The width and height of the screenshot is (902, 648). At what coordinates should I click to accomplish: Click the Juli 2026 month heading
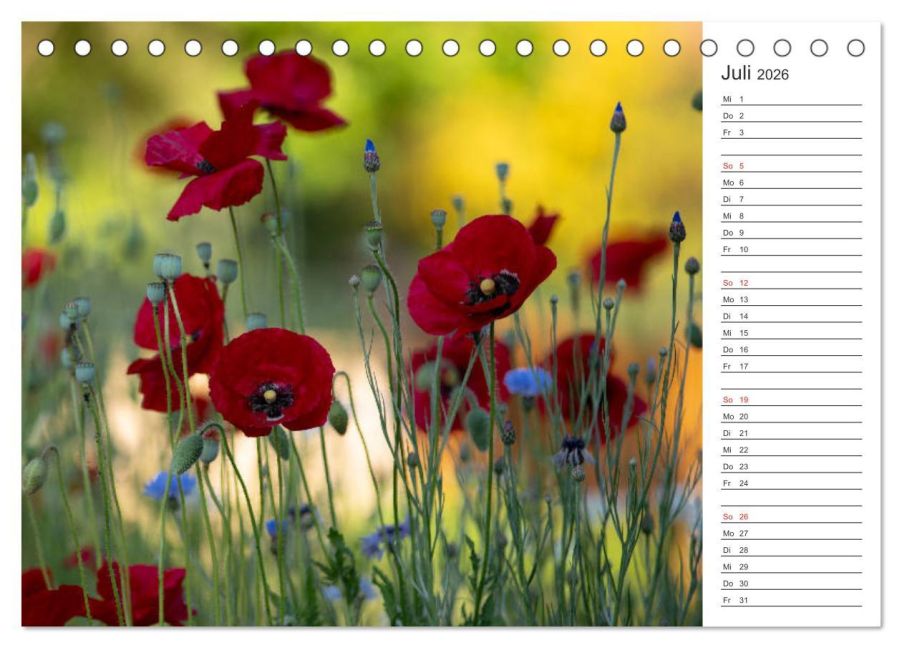754,74
